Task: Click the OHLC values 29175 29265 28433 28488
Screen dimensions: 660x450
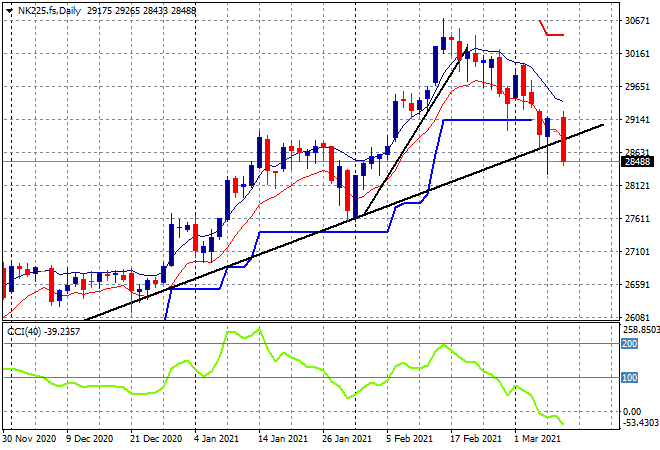Action: [x=141, y=11]
